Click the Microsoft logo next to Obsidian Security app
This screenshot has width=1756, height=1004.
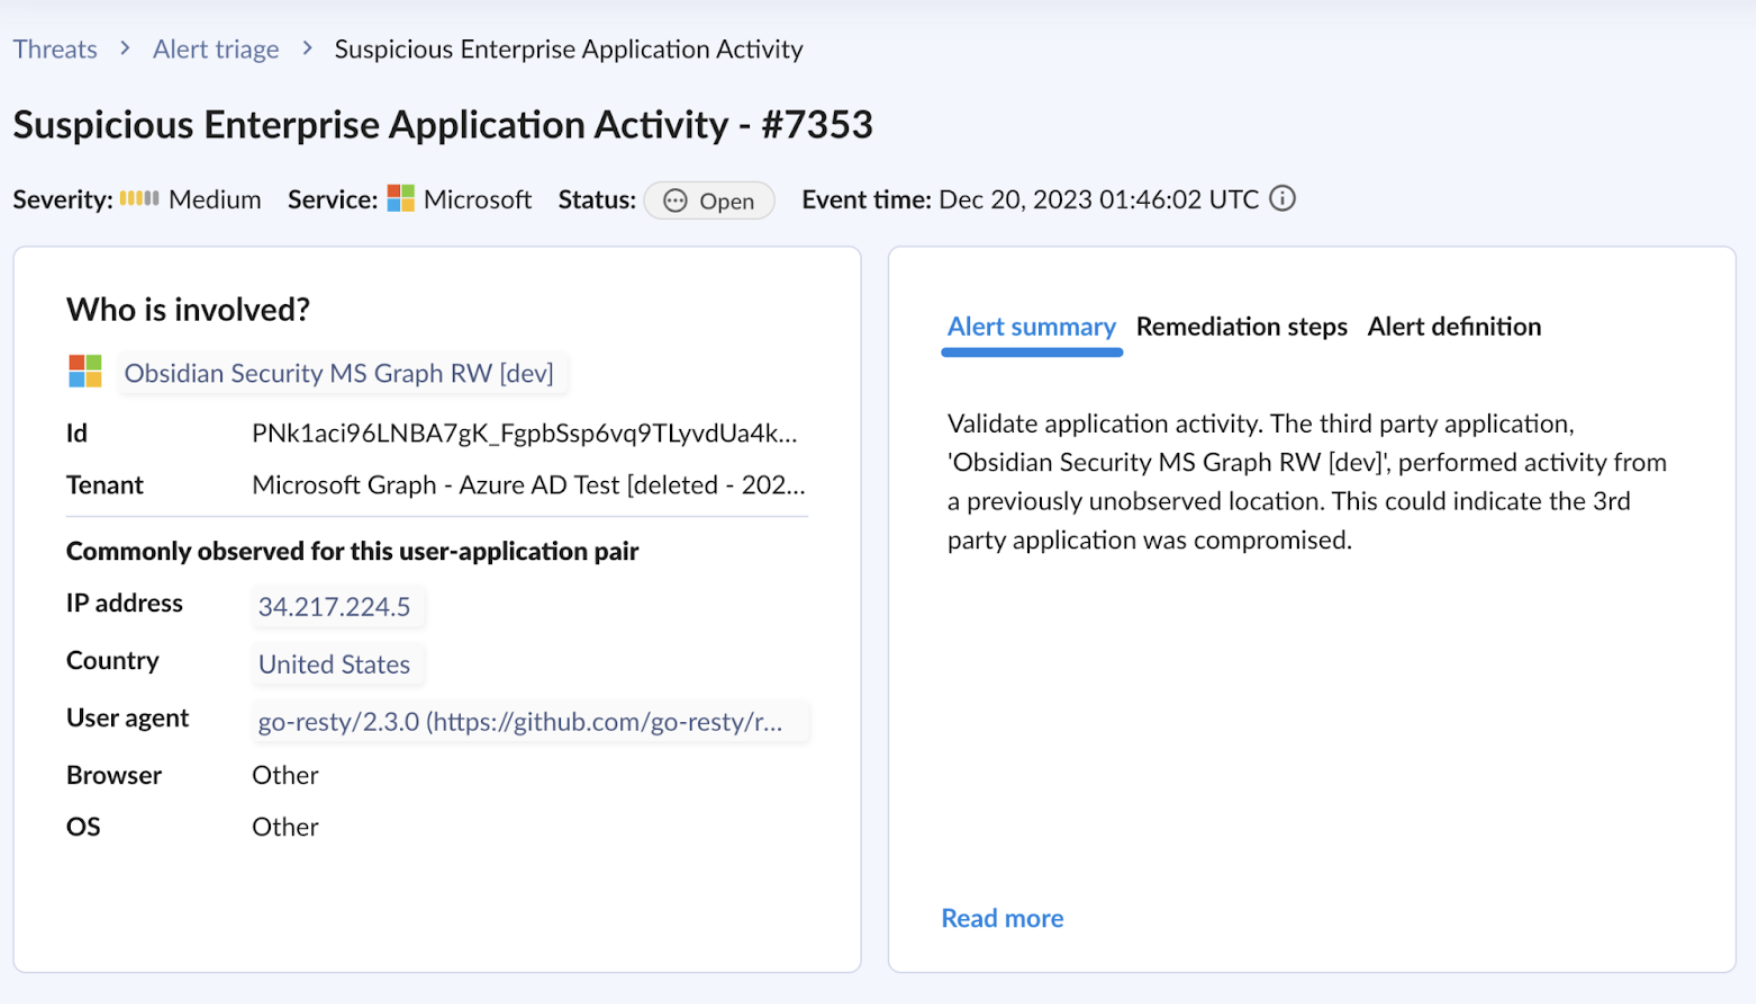click(85, 371)
